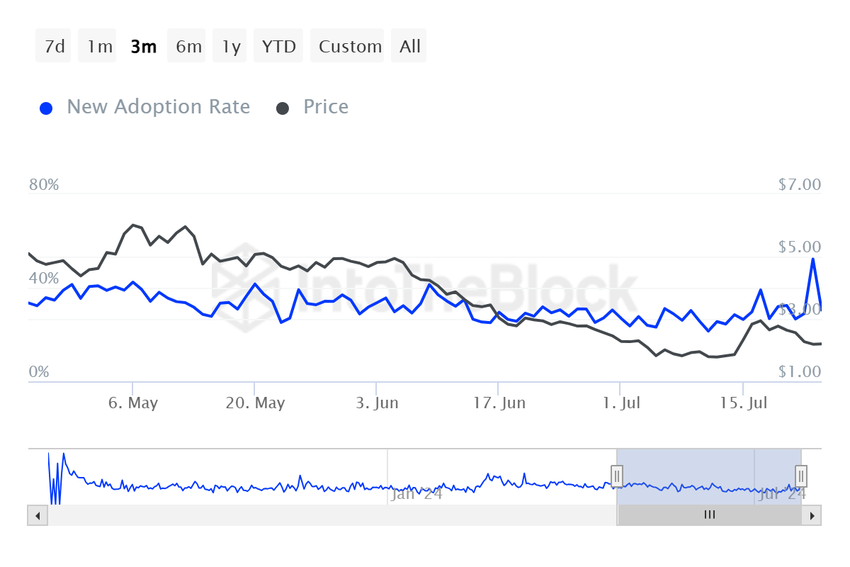This screenshot has height=567, width=850.
Task: Open the Custom date range picker
Action: pos(350,46)
